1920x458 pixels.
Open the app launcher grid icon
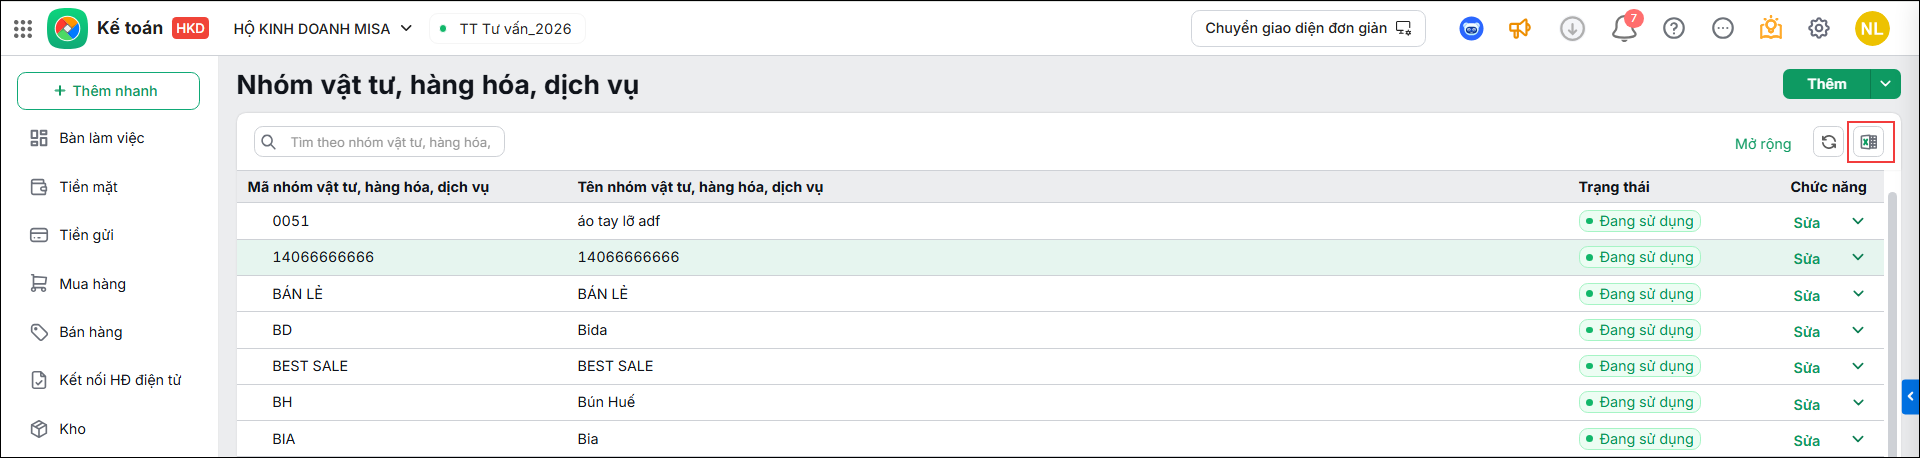point(23,28)
